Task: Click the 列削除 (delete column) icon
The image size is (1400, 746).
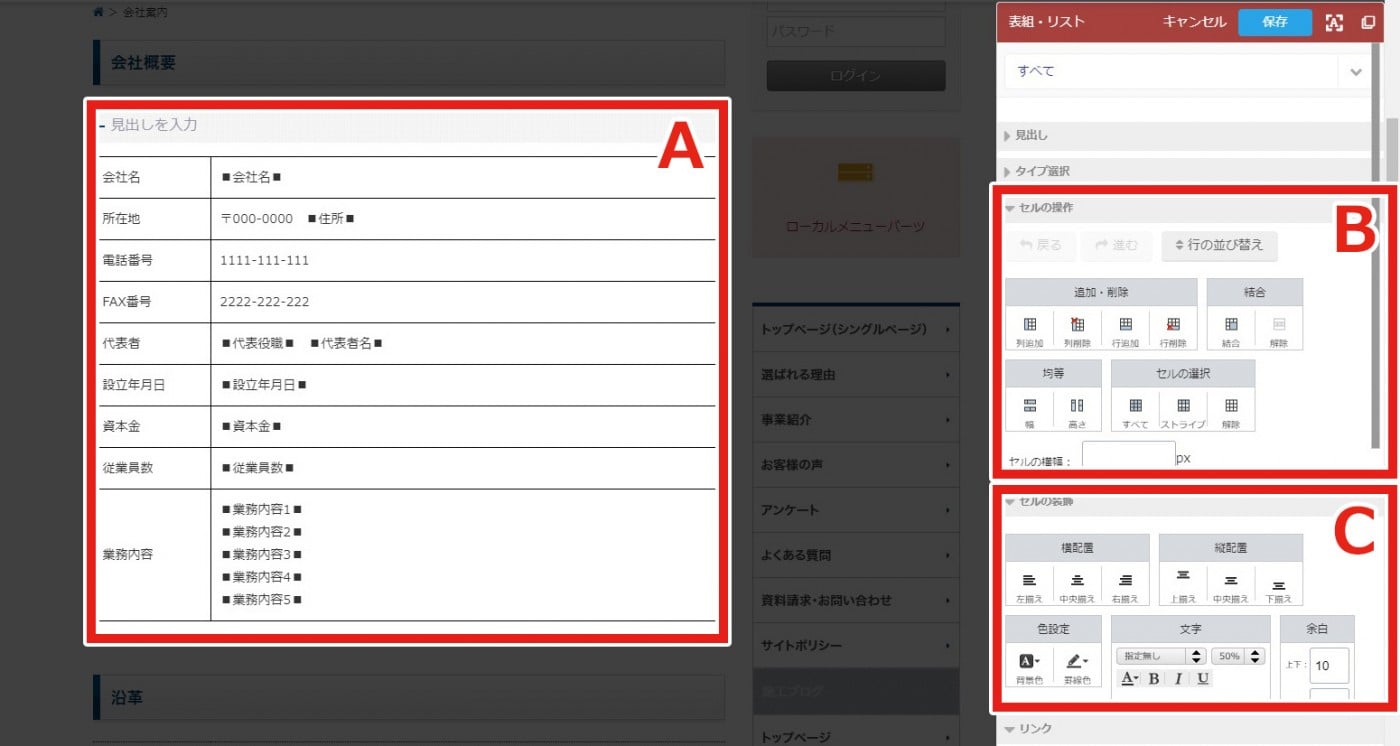Action: (x=1078, y=324)
